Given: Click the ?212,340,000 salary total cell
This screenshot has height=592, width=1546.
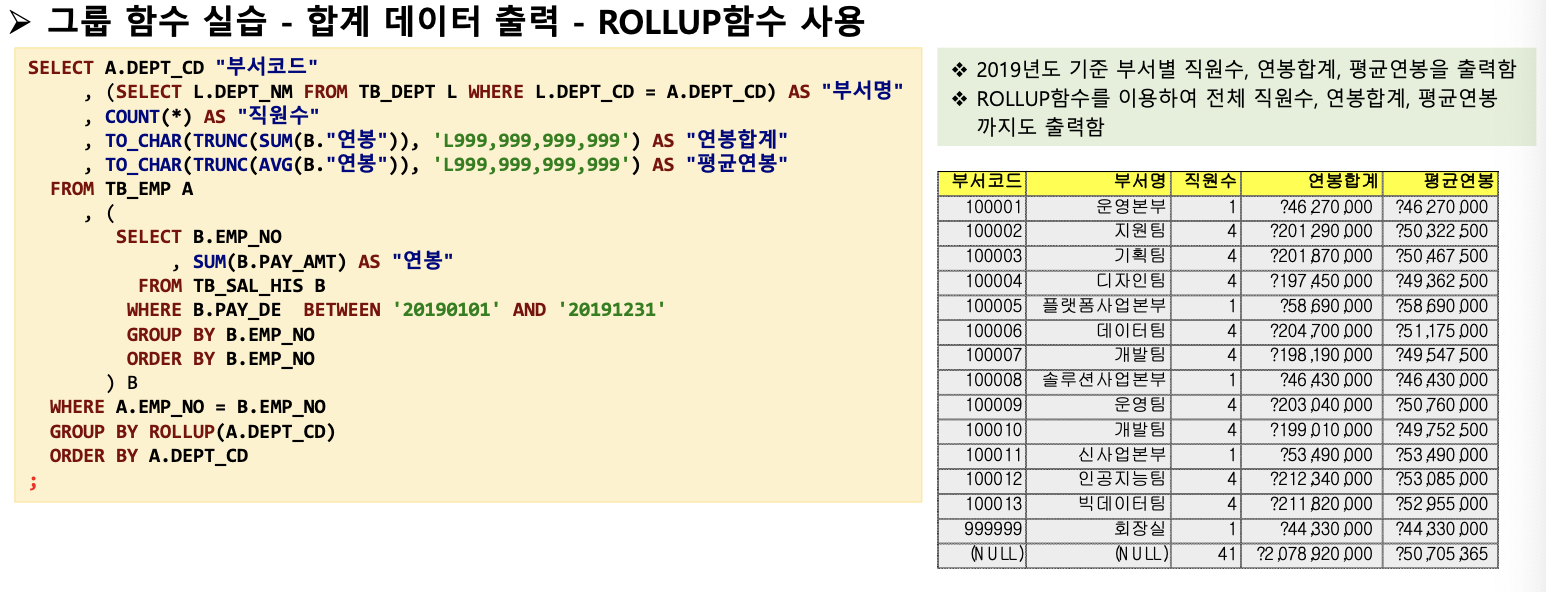Looking at the screenshot, I should (x=1312, y=480).
